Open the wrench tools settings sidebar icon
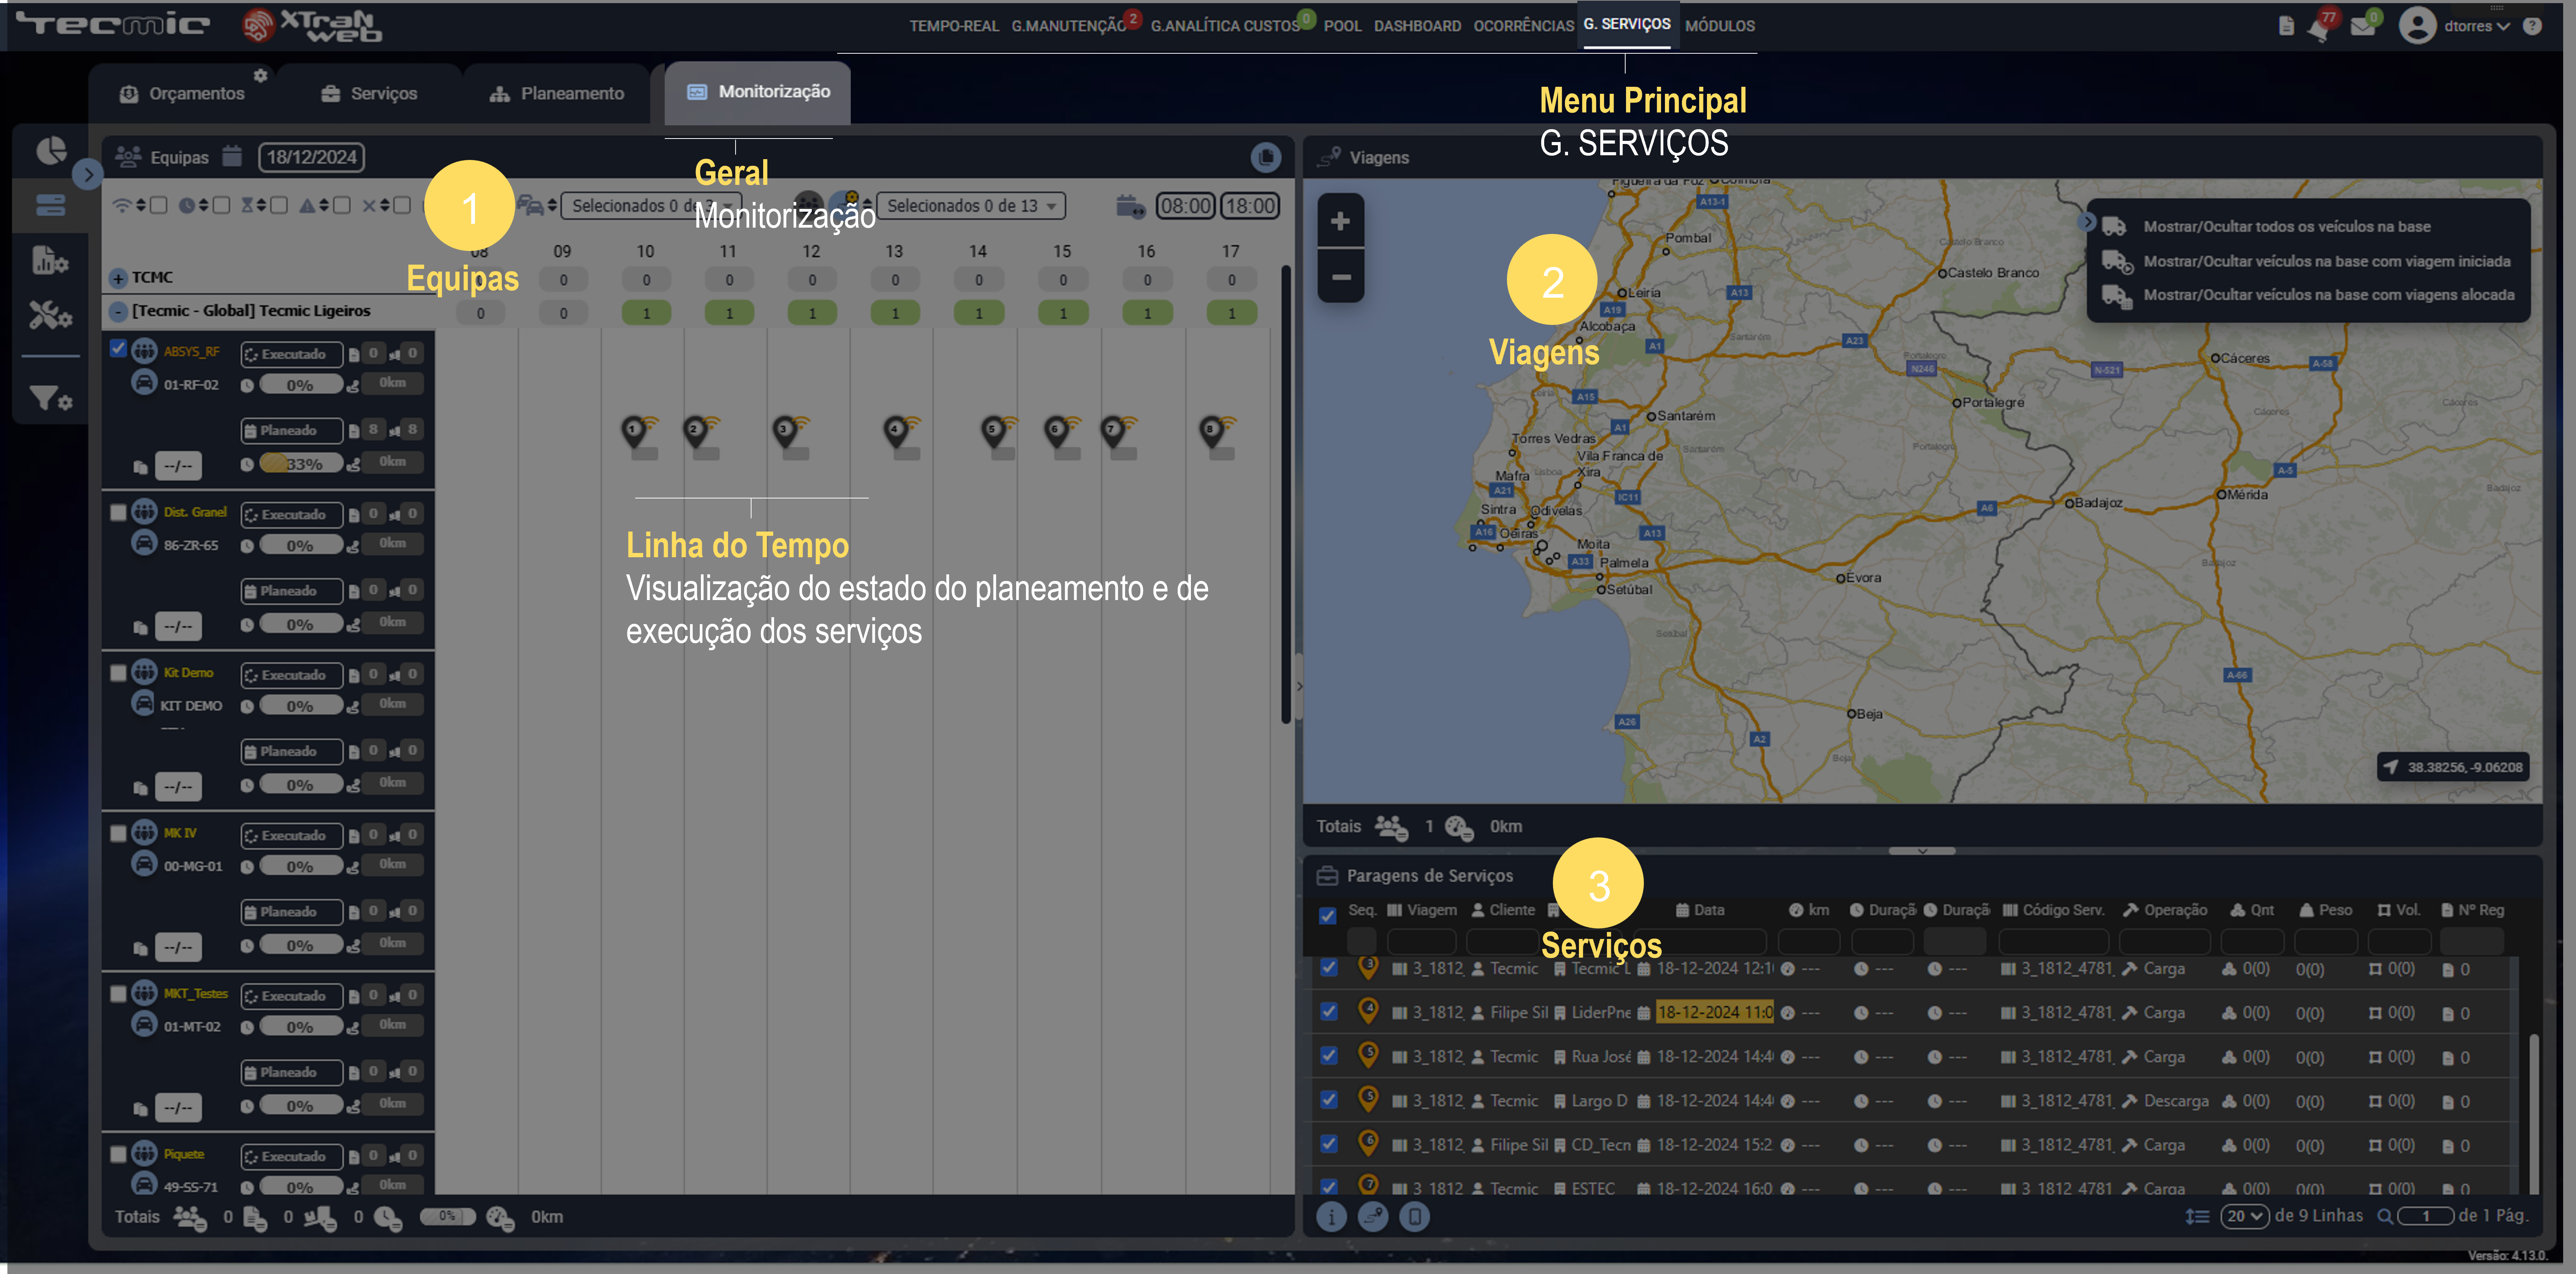 coord(50,315)
